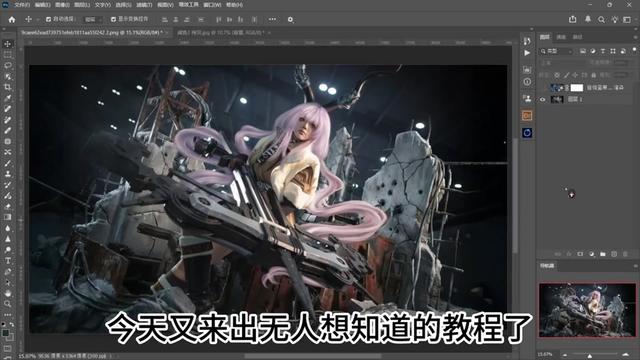Screen dimensions: 640x360
Task: Show the hidden top masked layer
Action: 542,87
